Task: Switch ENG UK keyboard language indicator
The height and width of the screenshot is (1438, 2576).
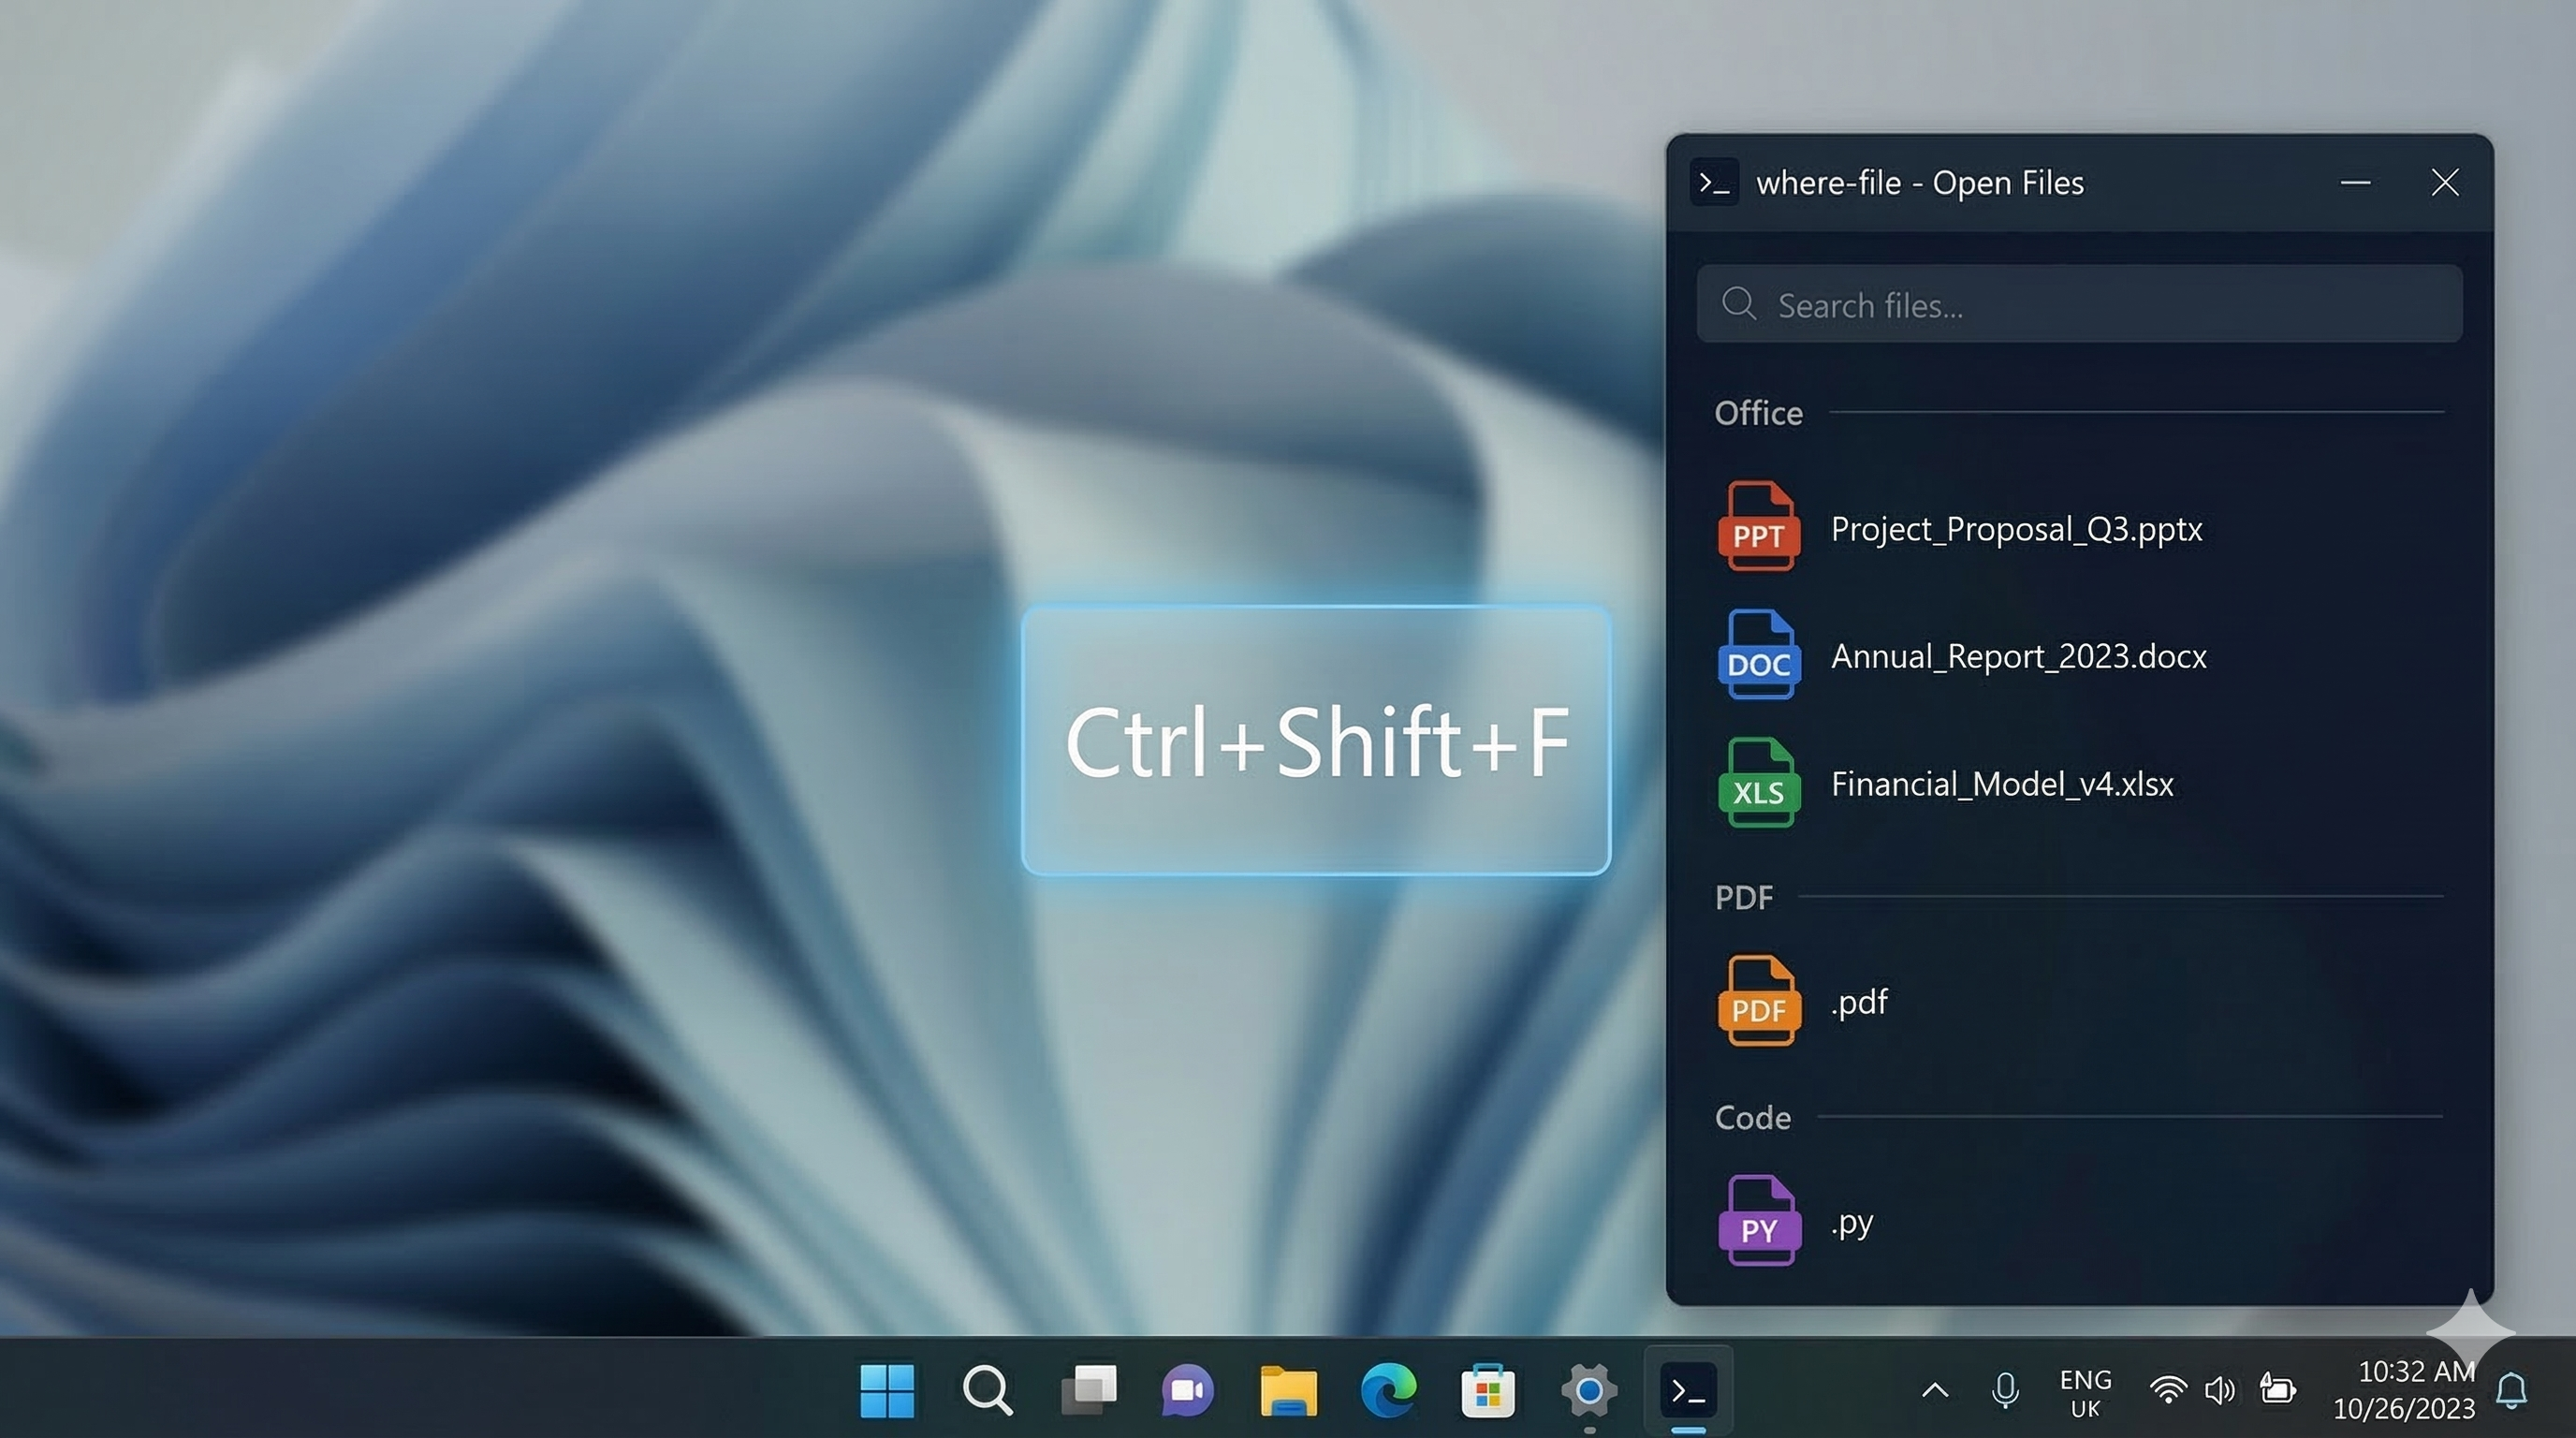Action: pyautogui.click(x=2085, y=1393)
